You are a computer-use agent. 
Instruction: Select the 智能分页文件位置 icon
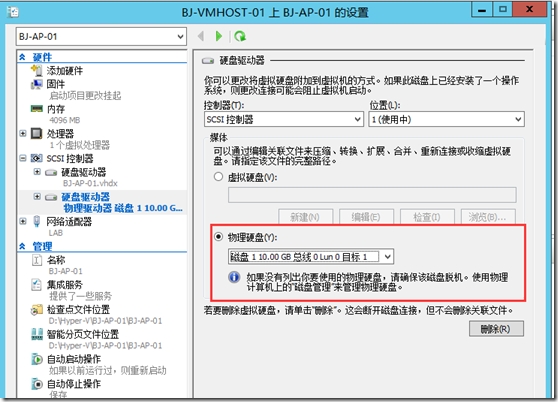37,334
